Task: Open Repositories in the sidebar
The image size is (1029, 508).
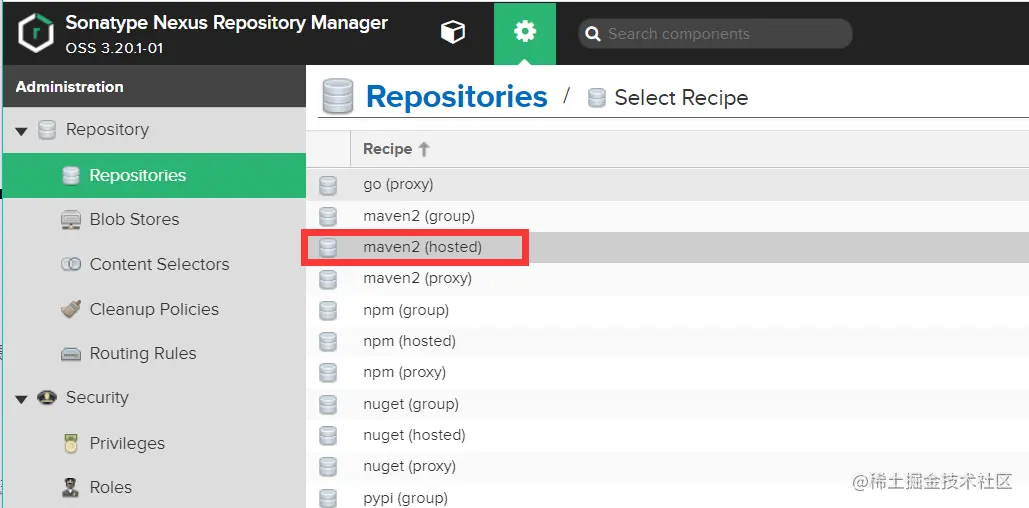Action: pyautogui.click(x=154, y=175)
